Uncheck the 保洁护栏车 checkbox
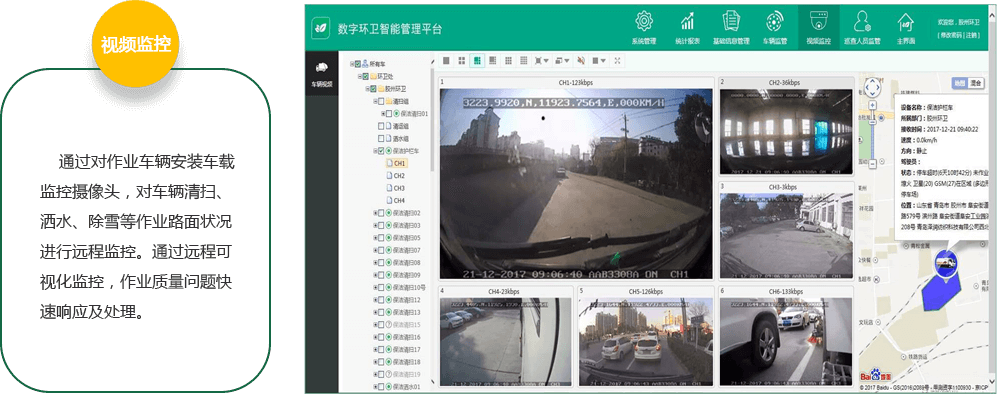The height and width of the screenshot is (394, 997). [x=381, y=151]
